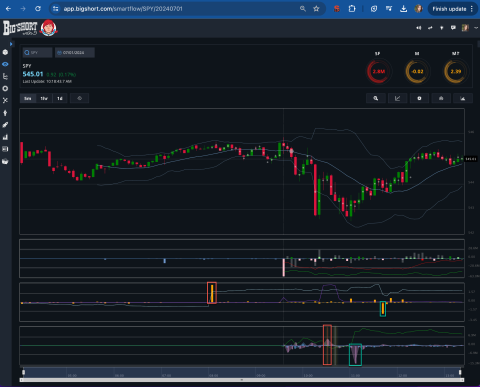The height and width of the screenshot is (387, 480).
Task: Expand the user menu dropdown caret
Action: click(x=476, y=28)
